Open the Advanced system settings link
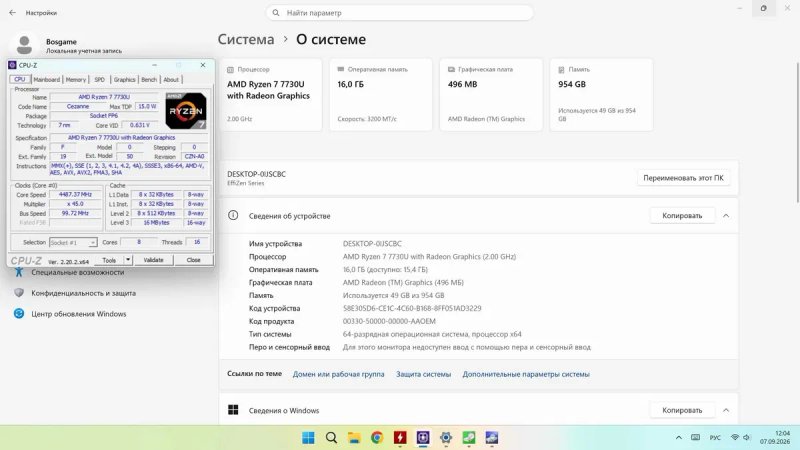Screen dimensions: 800x450 (x=526, y=374)
